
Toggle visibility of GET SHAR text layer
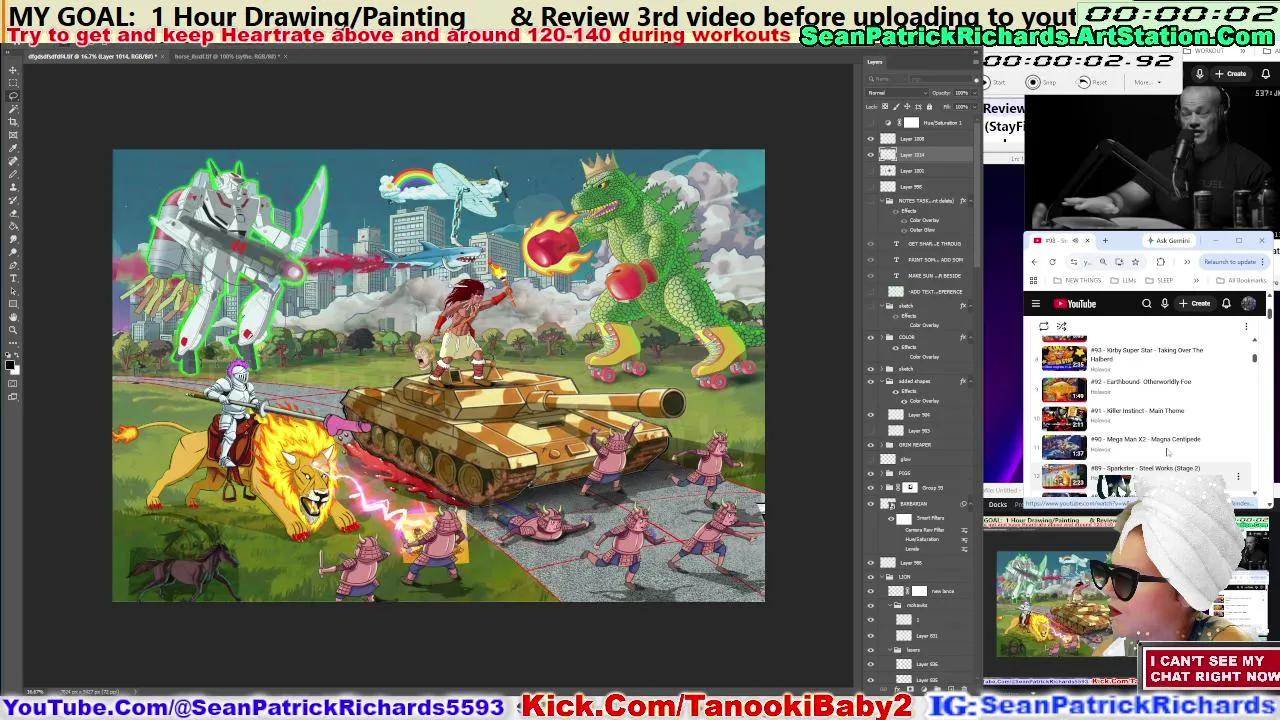click(x=870, y=244)
